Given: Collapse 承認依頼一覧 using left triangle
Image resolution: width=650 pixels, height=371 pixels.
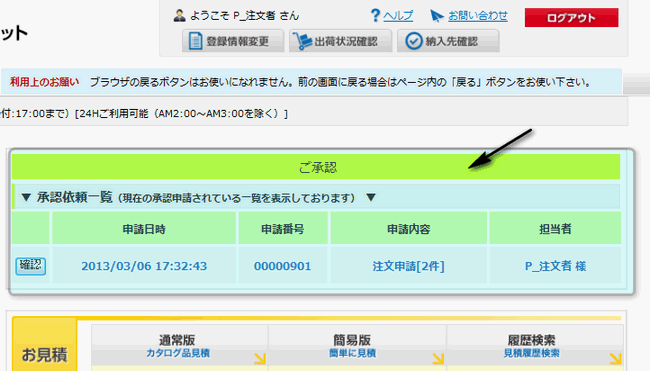Looking at the screenshot, I should pos(26,197).
